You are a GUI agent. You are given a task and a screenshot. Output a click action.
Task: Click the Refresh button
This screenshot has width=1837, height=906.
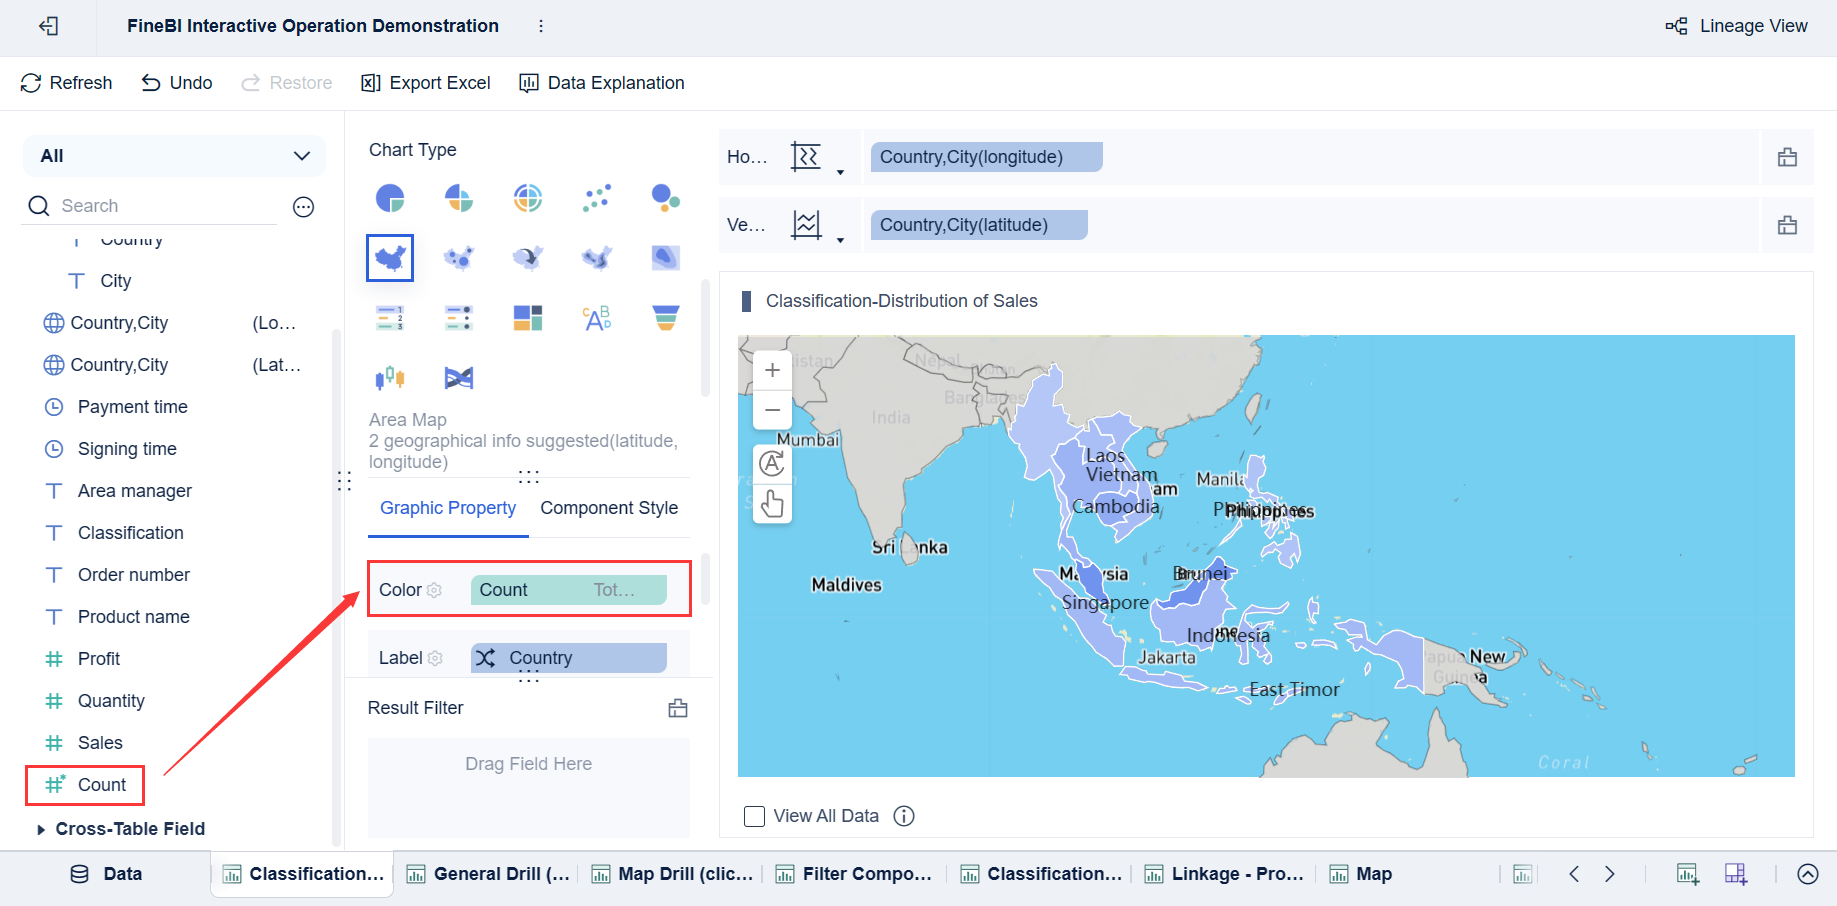66,83
